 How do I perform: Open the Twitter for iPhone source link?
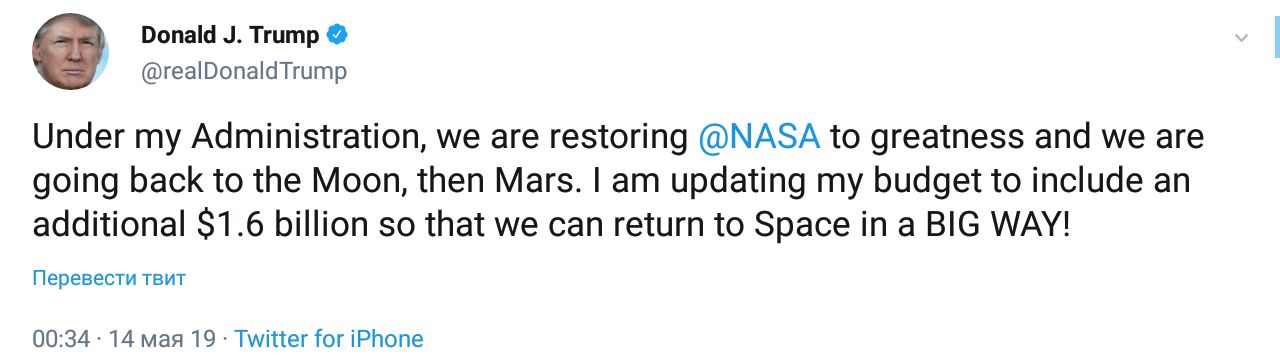tap(329, 339)
